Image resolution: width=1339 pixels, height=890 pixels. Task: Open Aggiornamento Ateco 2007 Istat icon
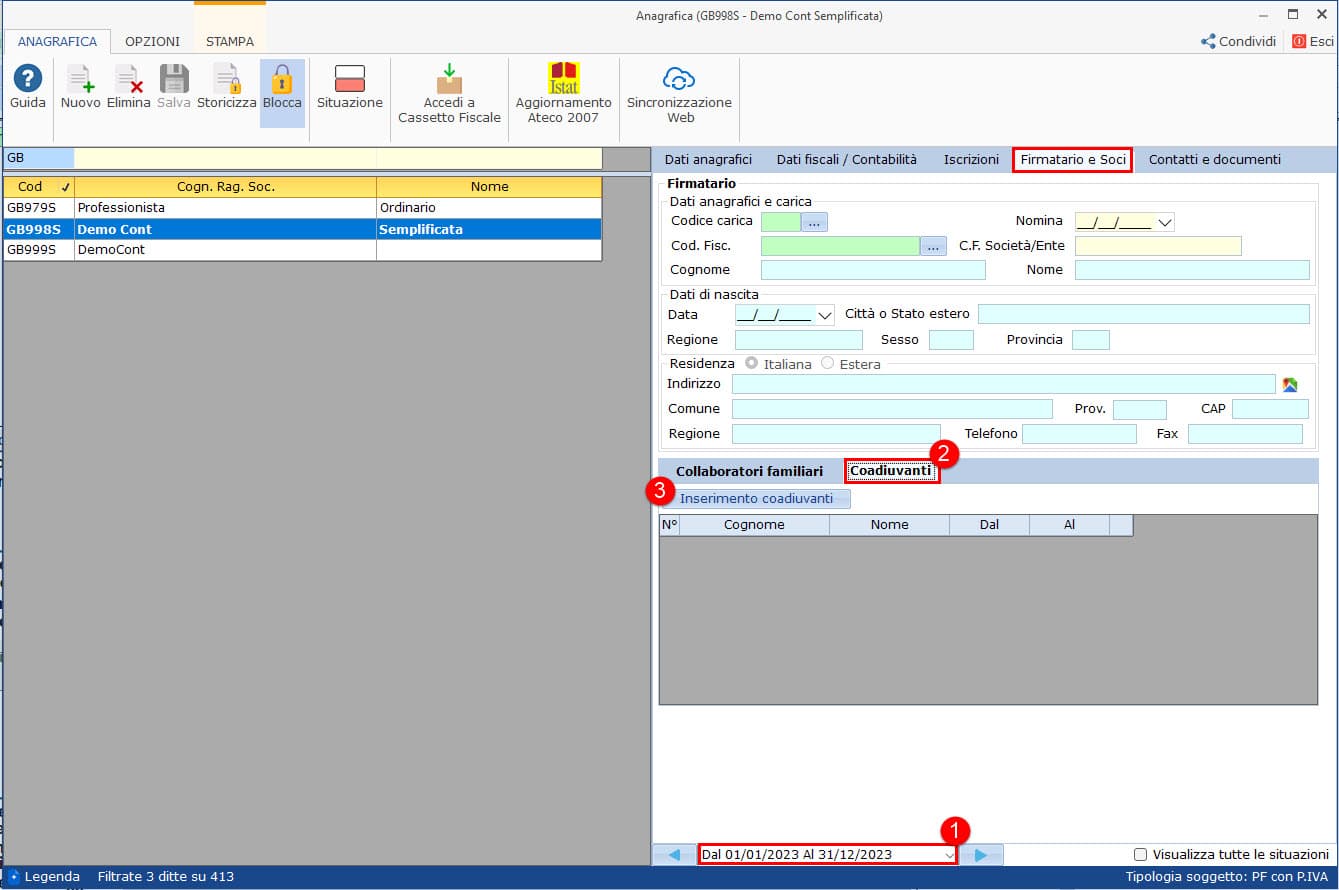(564, 79)
